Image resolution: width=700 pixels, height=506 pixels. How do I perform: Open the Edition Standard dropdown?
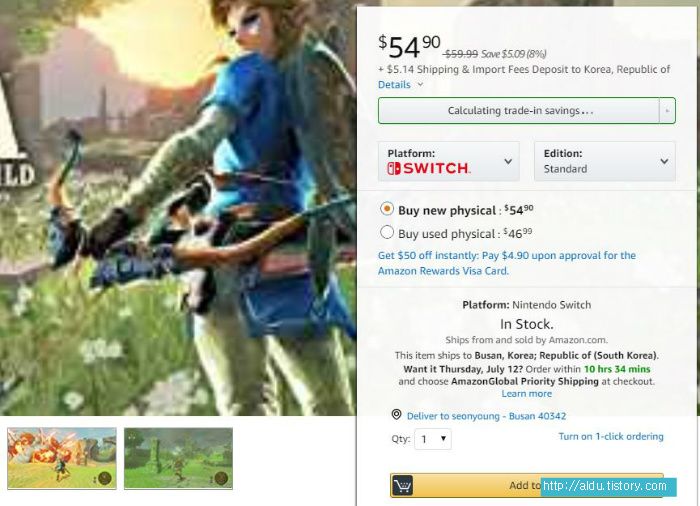604,161
